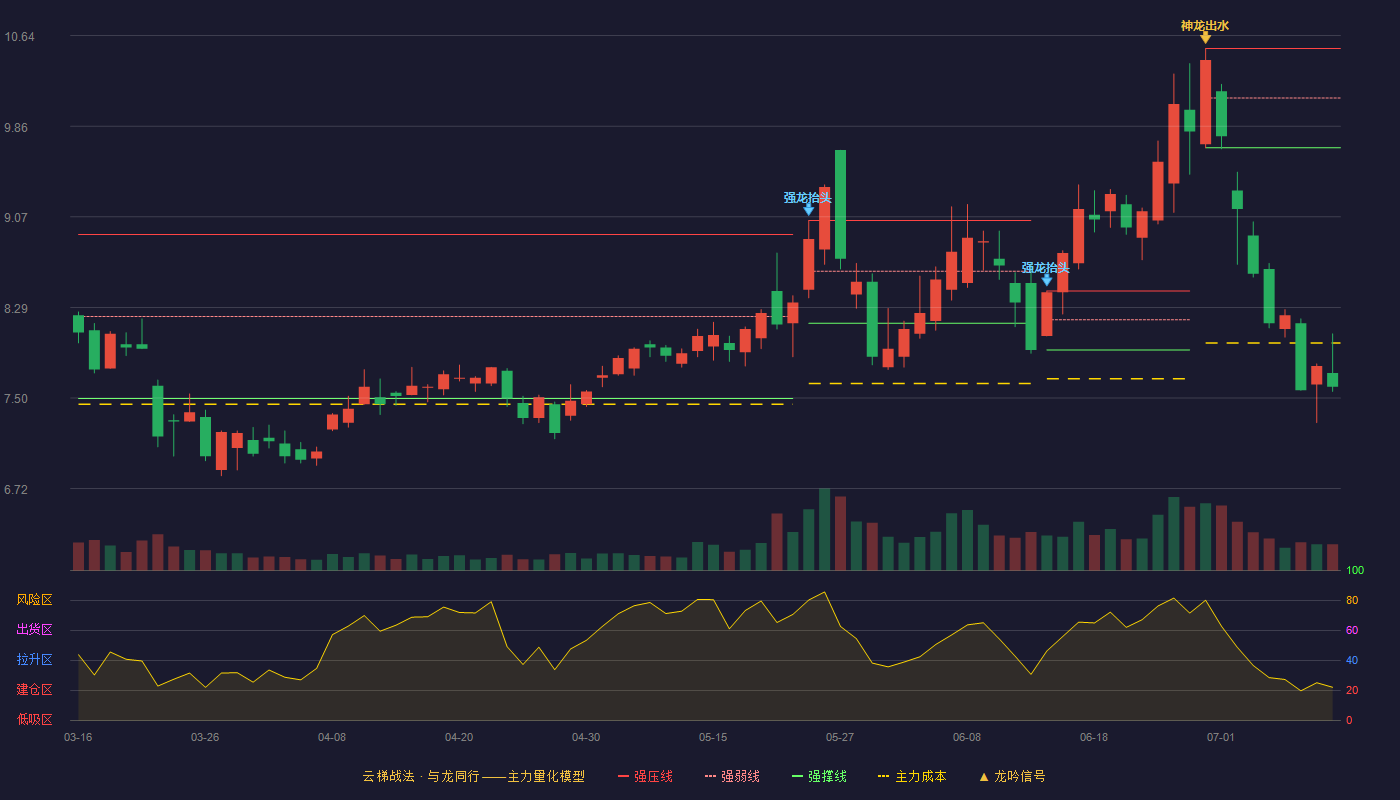Click the 建仓区 zone label
1400x800 pixels.
(x=34, y=690)
